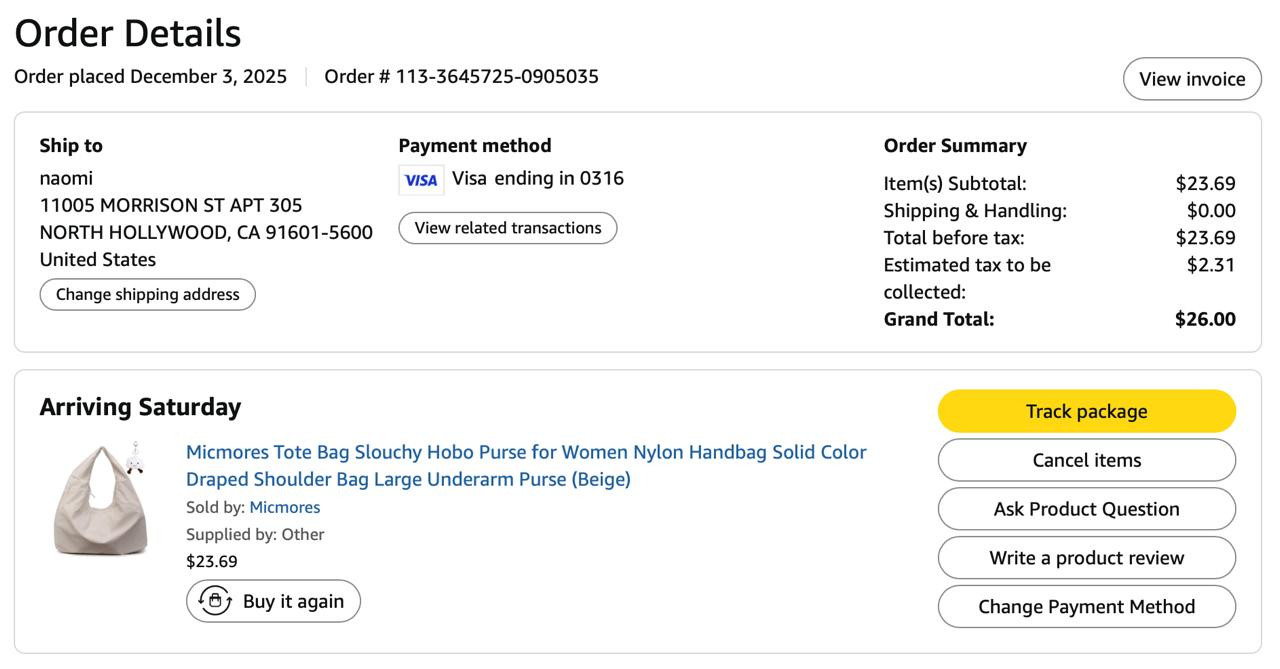Click Ask Product Question

1086,509
